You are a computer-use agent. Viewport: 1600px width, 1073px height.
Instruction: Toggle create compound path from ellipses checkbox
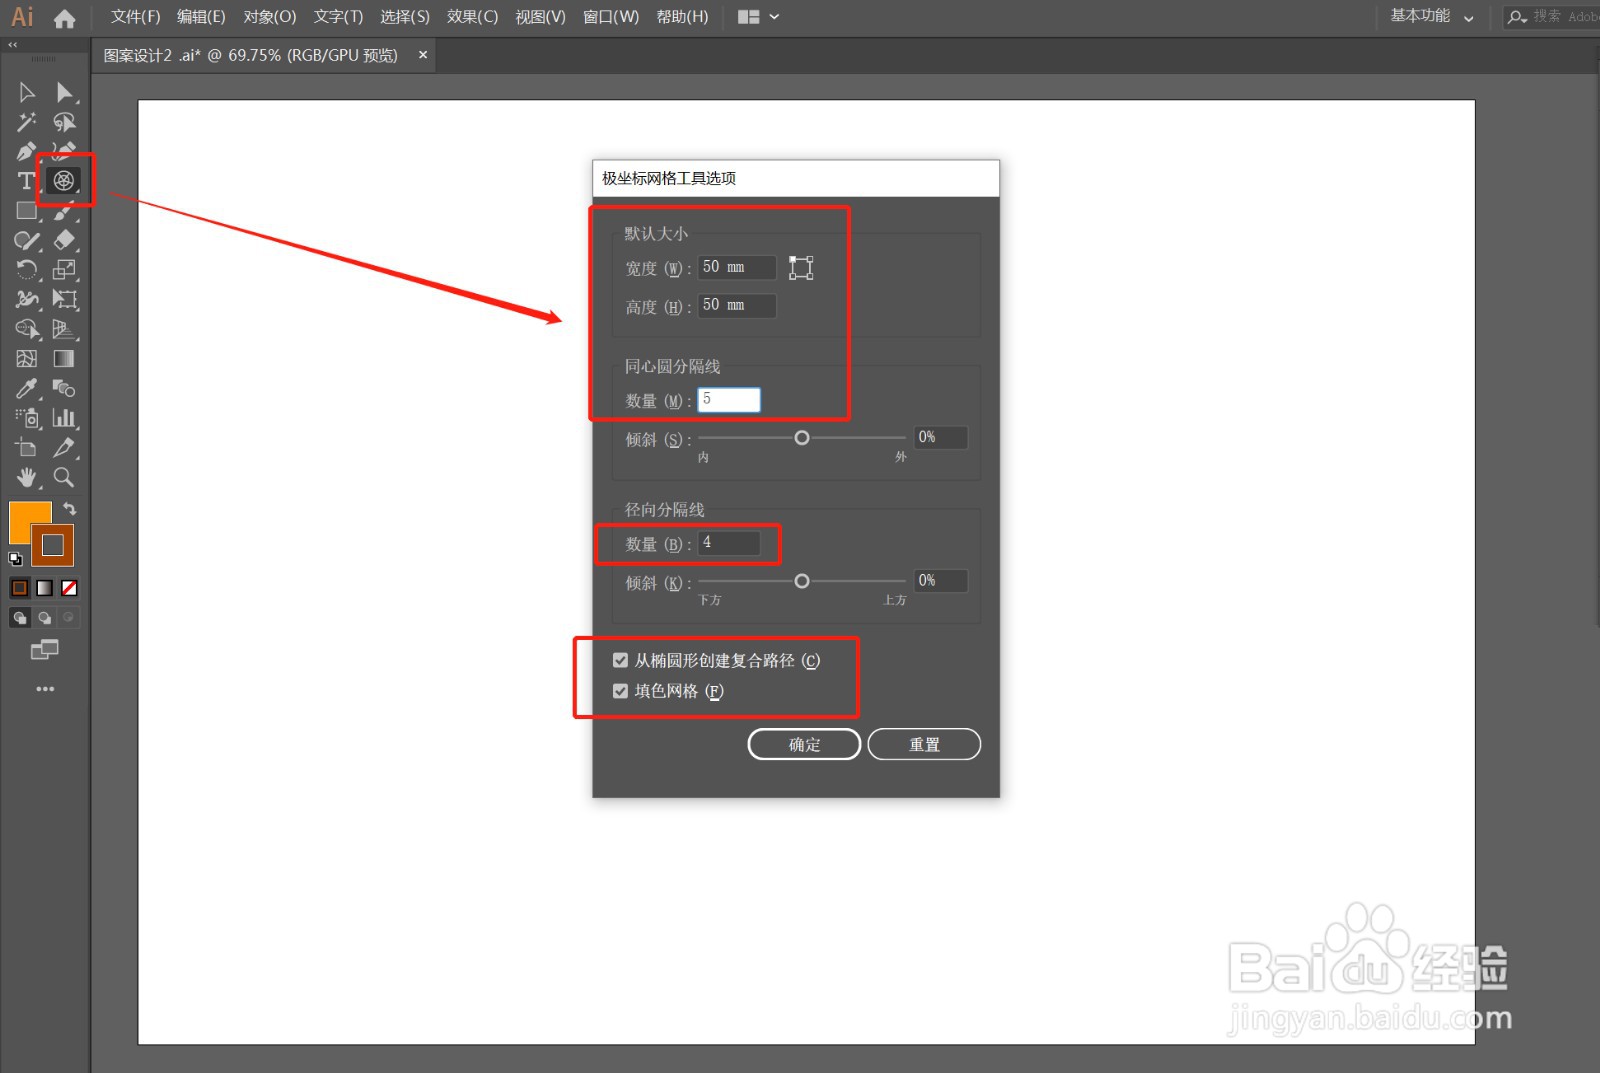point(620,660)
